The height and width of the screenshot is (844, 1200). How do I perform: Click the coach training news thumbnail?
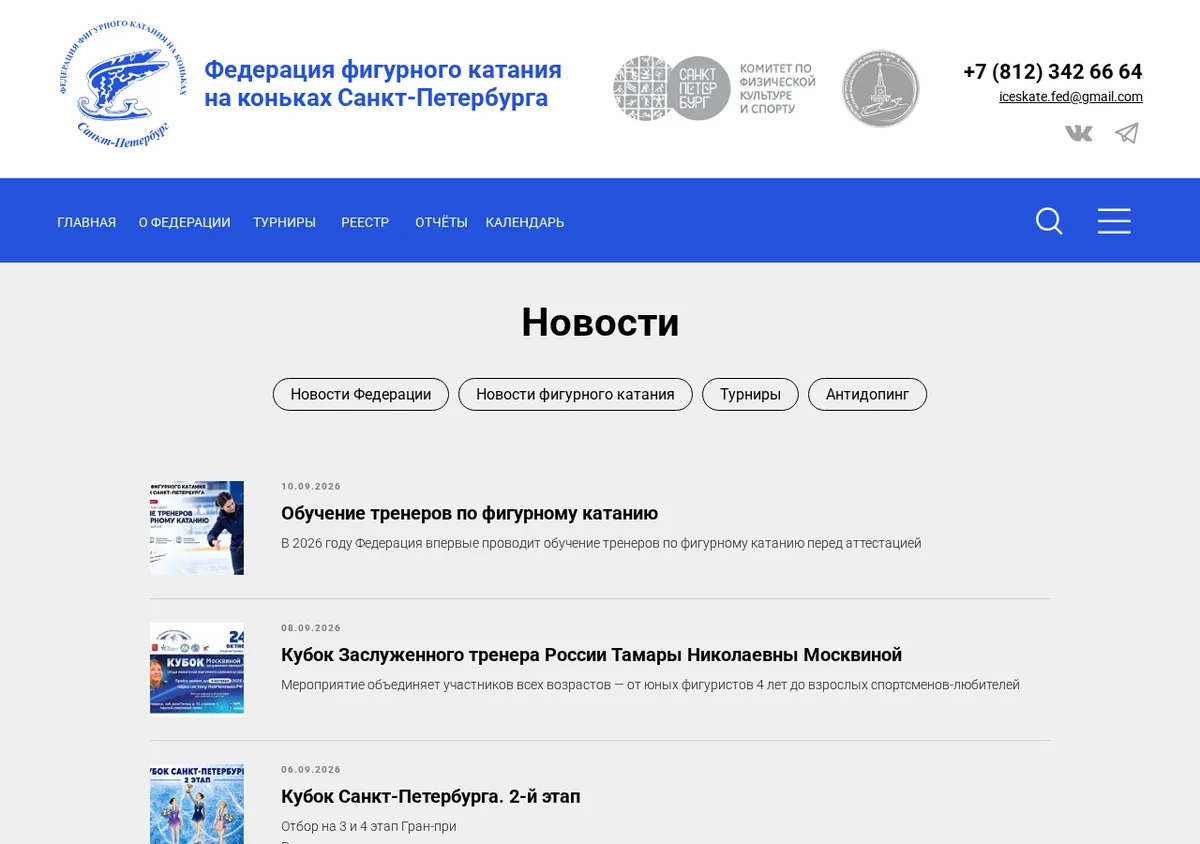click(197, 528)
